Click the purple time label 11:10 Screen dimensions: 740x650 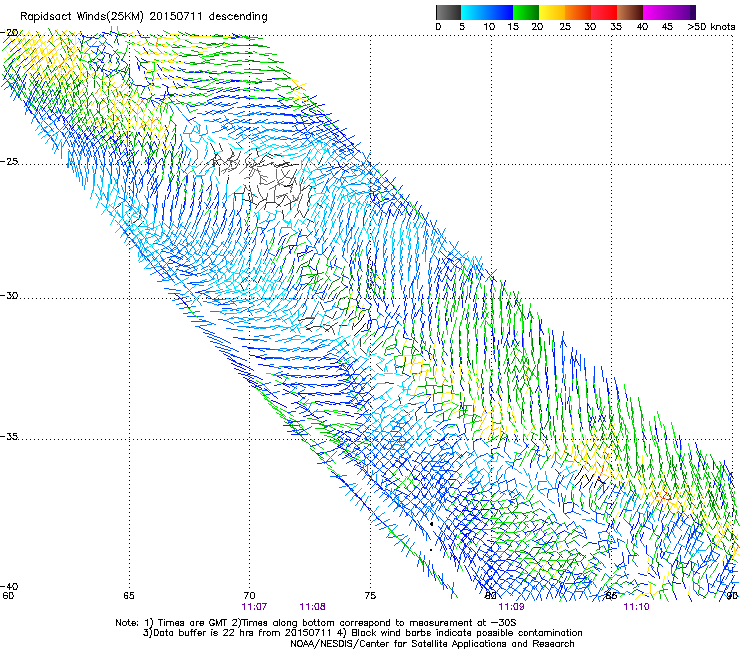coord(636,607)
